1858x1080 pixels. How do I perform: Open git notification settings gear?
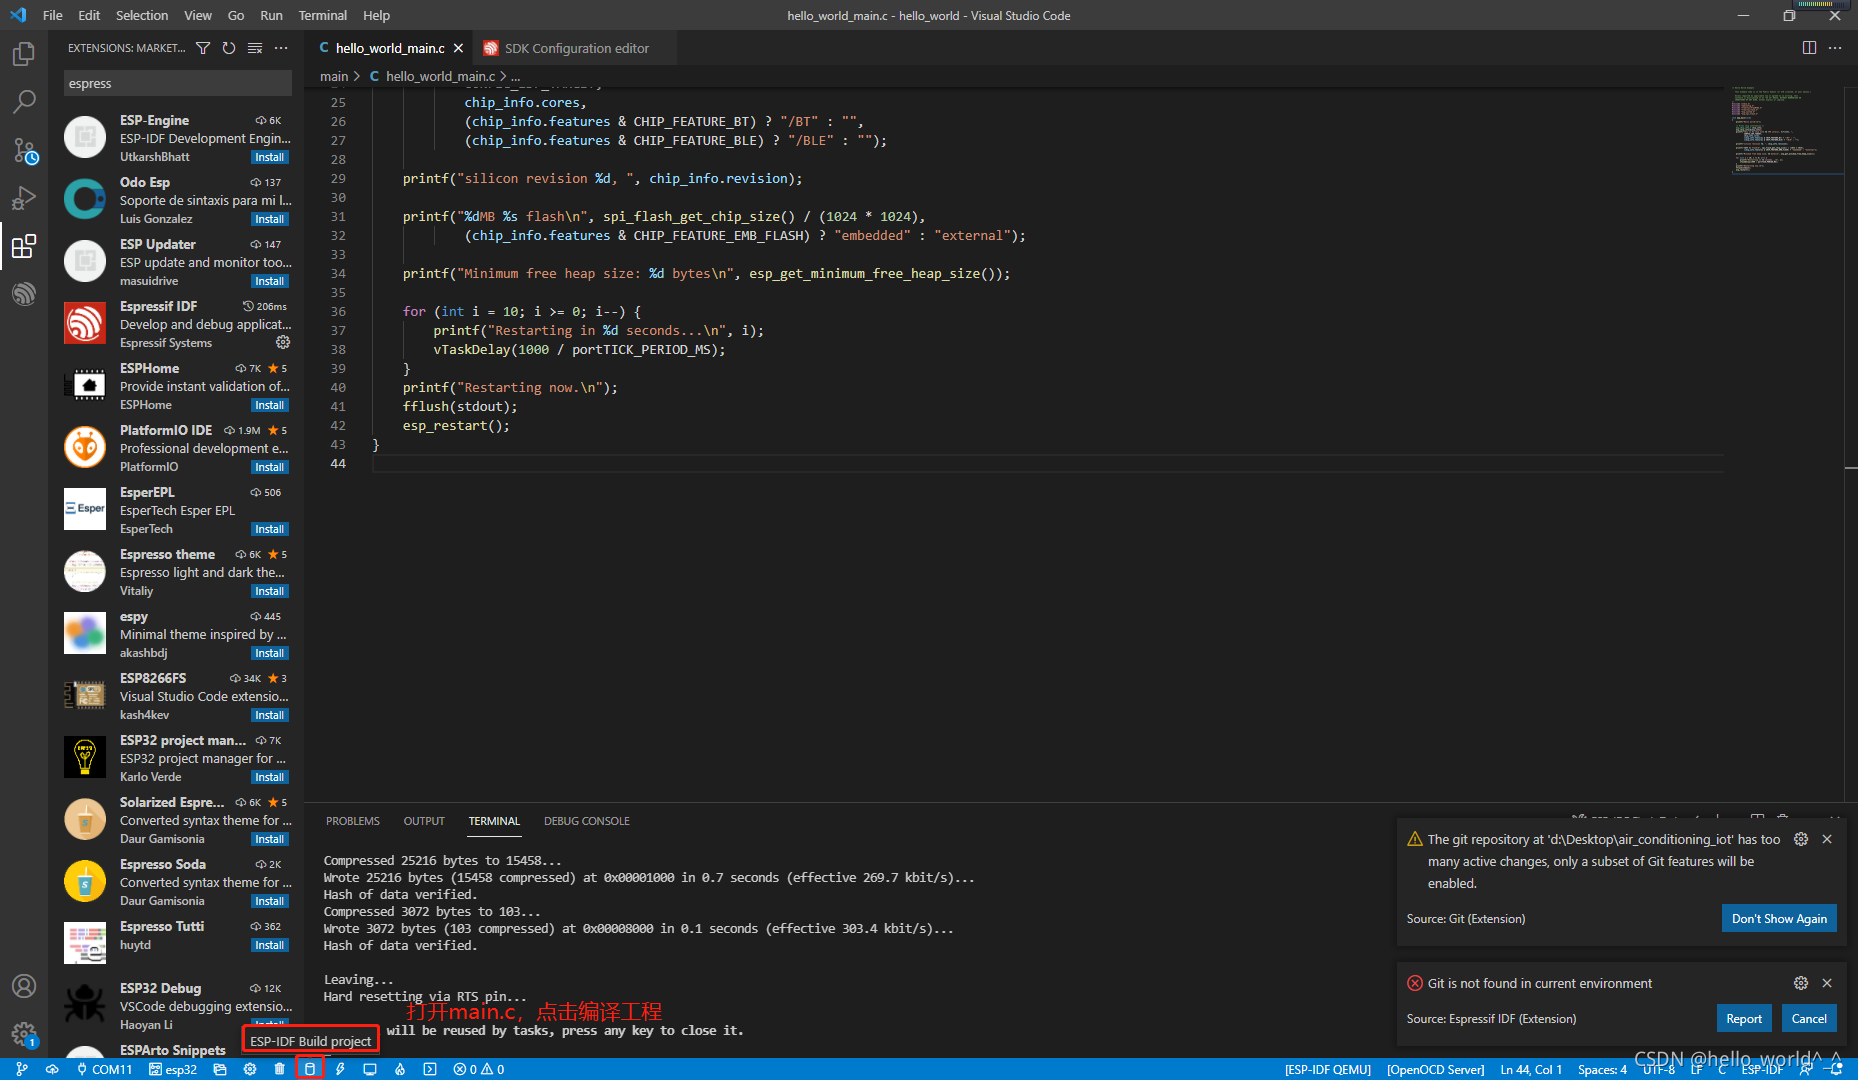click(x=1801, y=839)
